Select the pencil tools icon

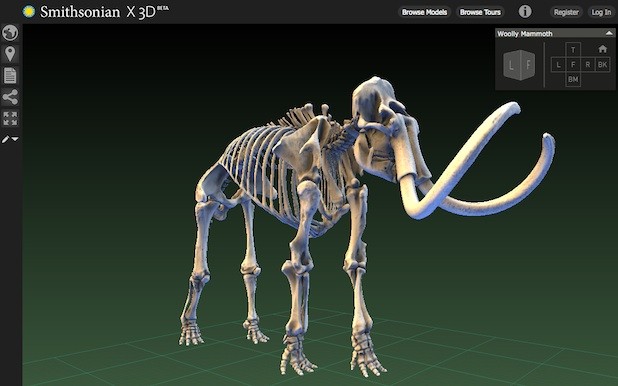[x=6, y=139]
